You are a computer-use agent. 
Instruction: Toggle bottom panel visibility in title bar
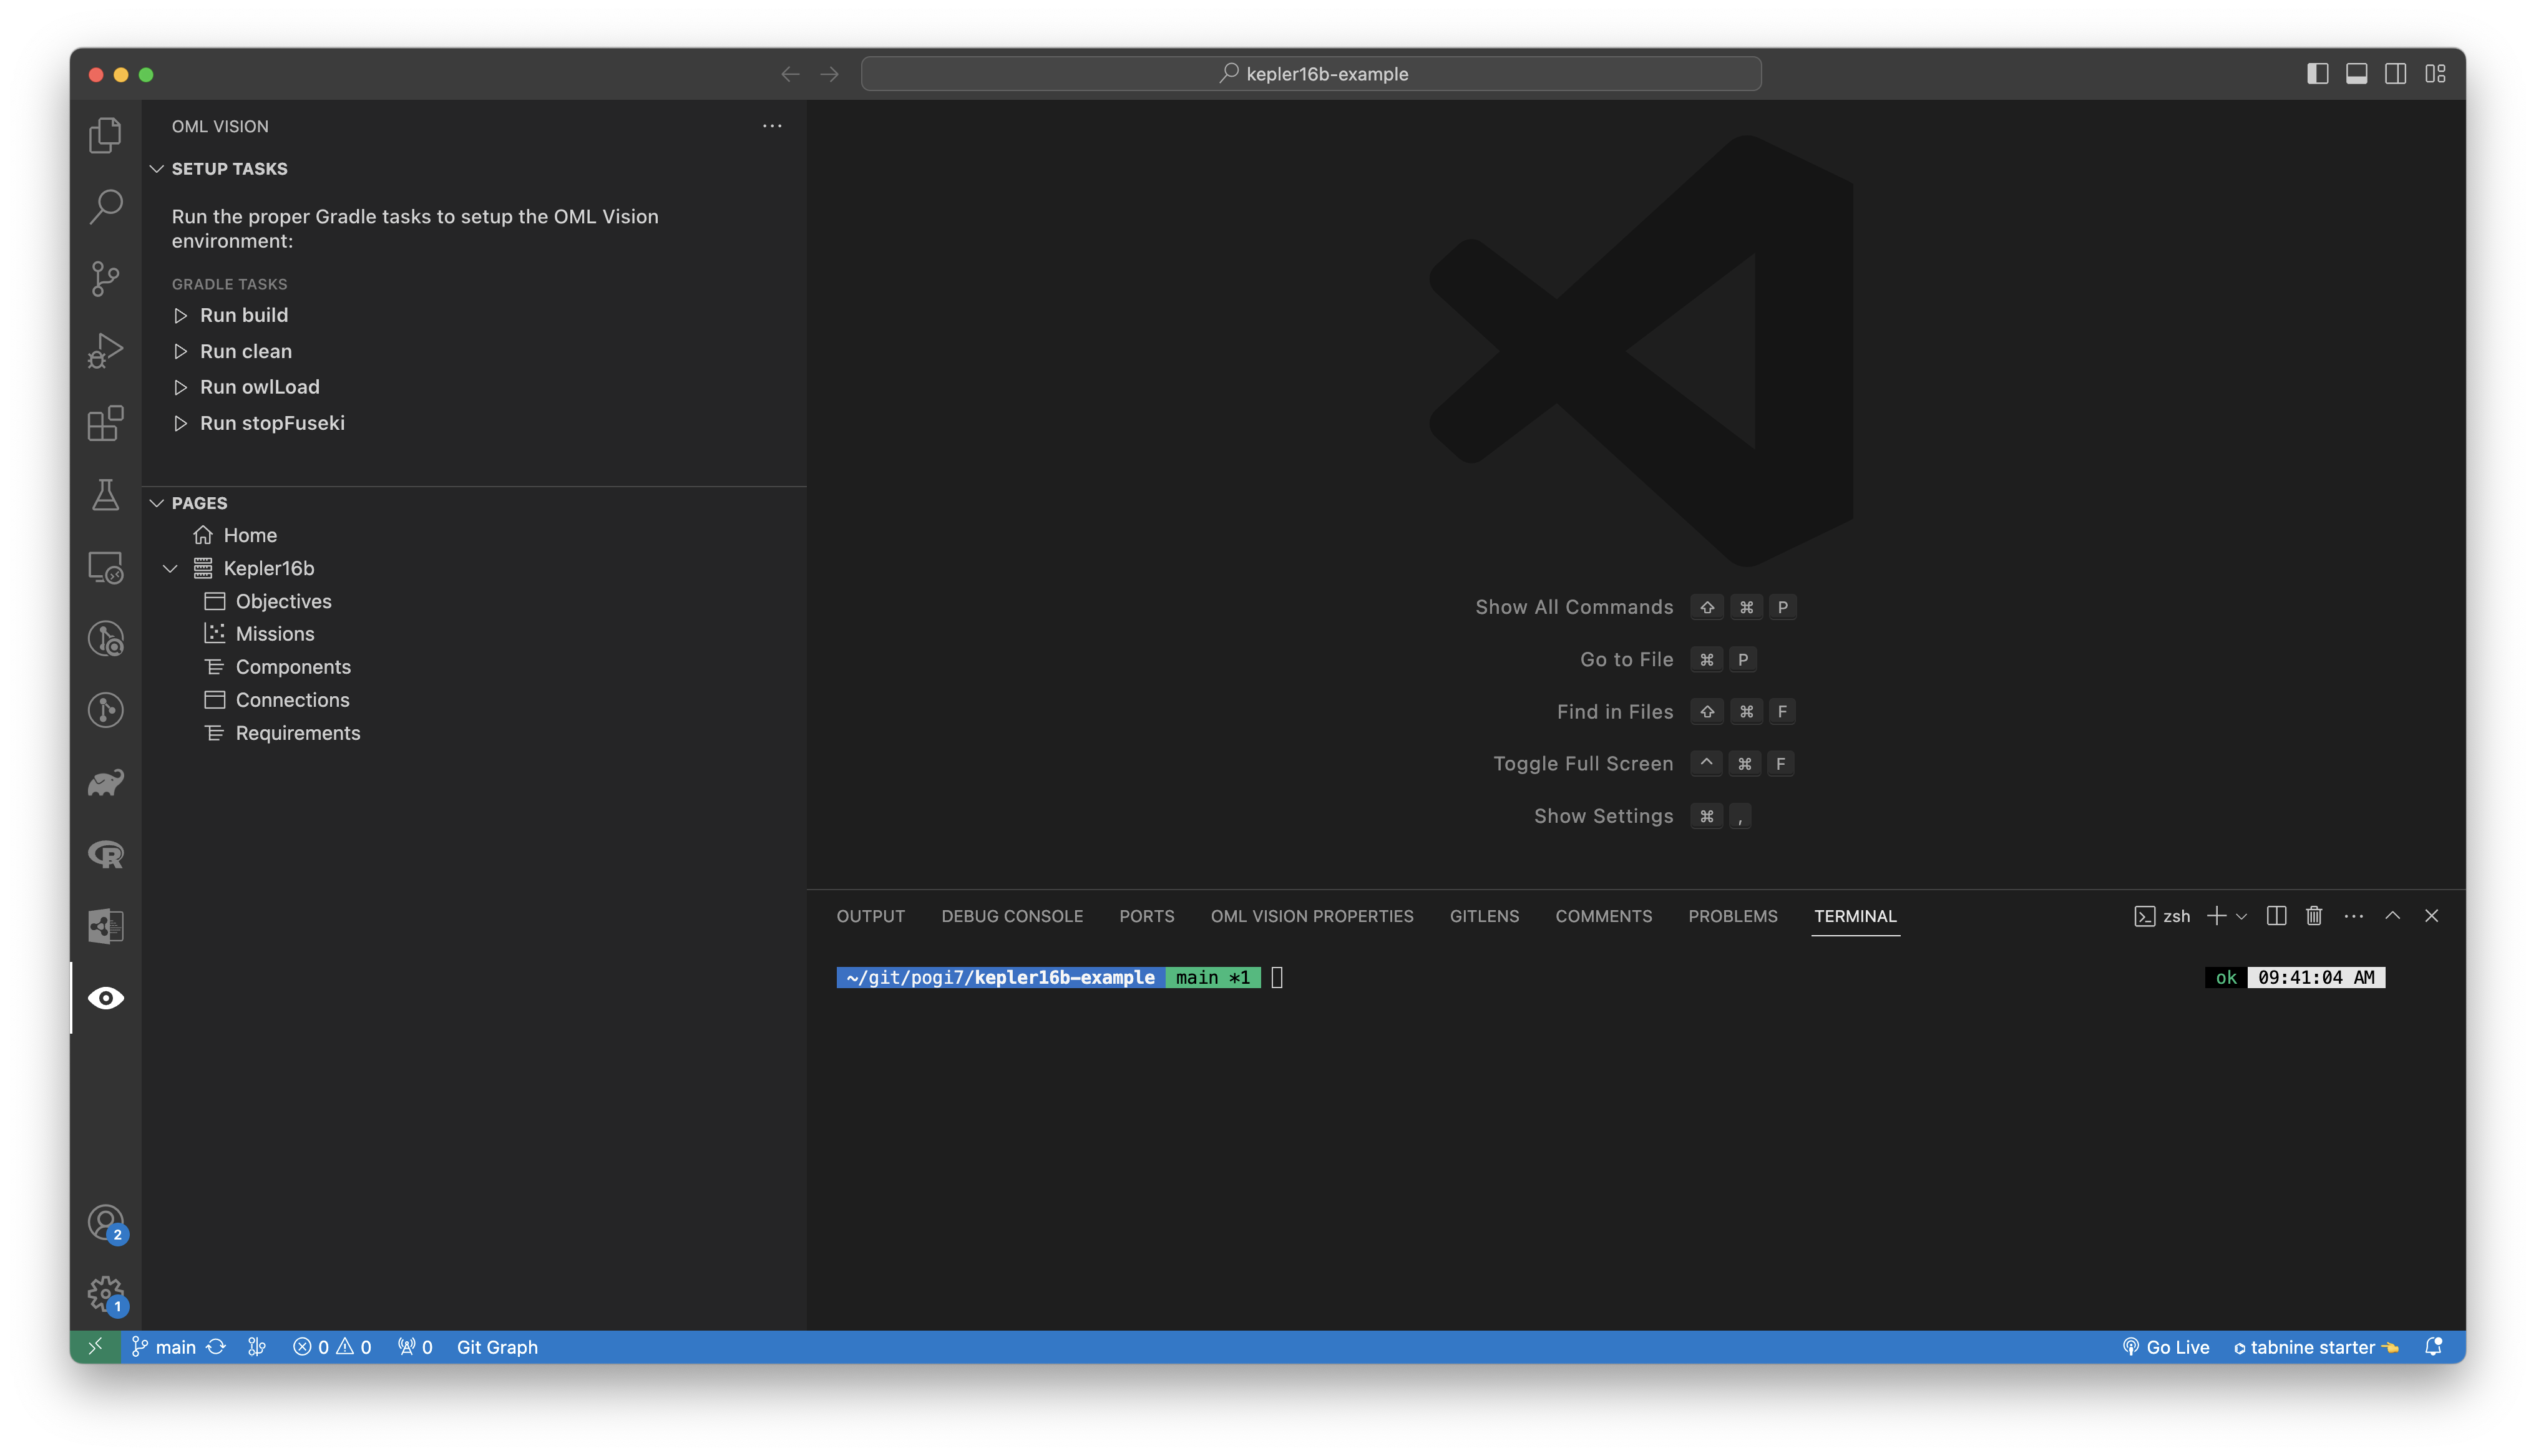pyautogui.click(x=2356, y=74)
